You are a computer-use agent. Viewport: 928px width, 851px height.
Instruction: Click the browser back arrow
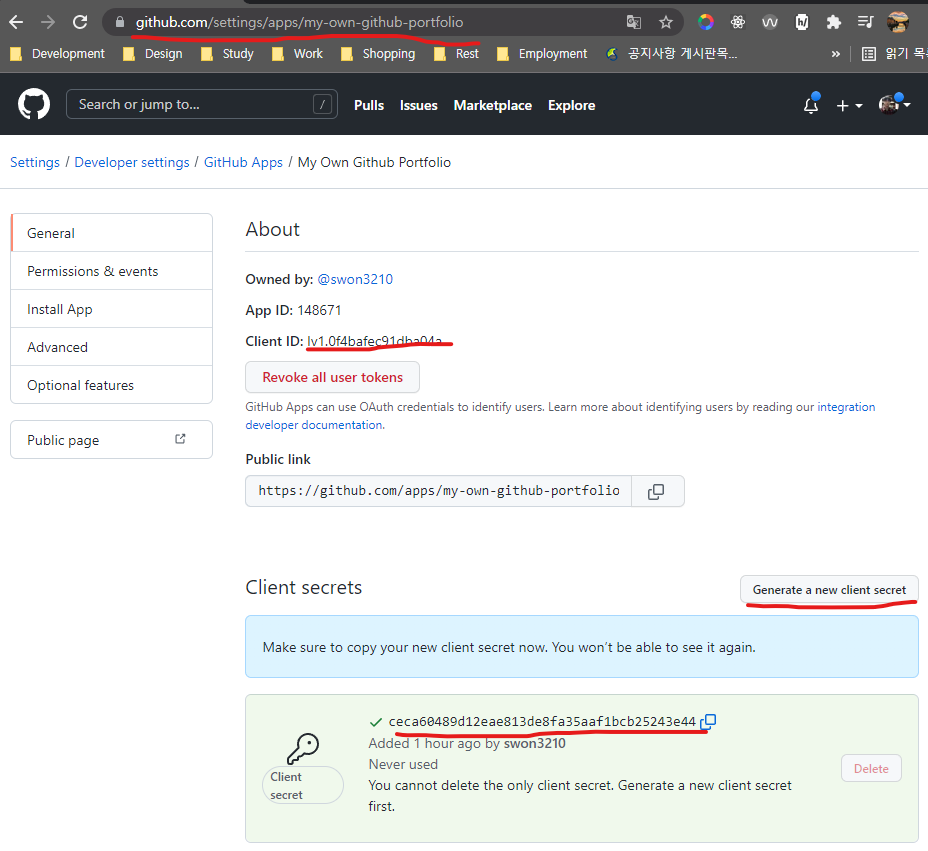tap(16, 22)
